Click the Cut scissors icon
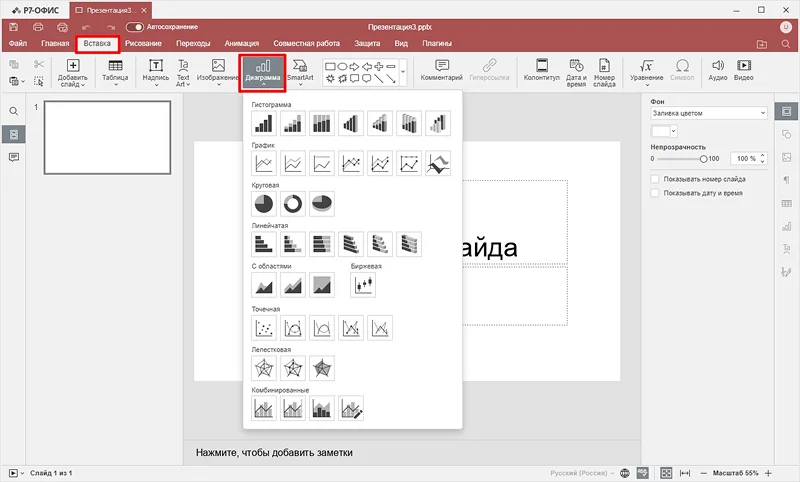The height and width of the screenshot is (482, 800). point(39,64)
